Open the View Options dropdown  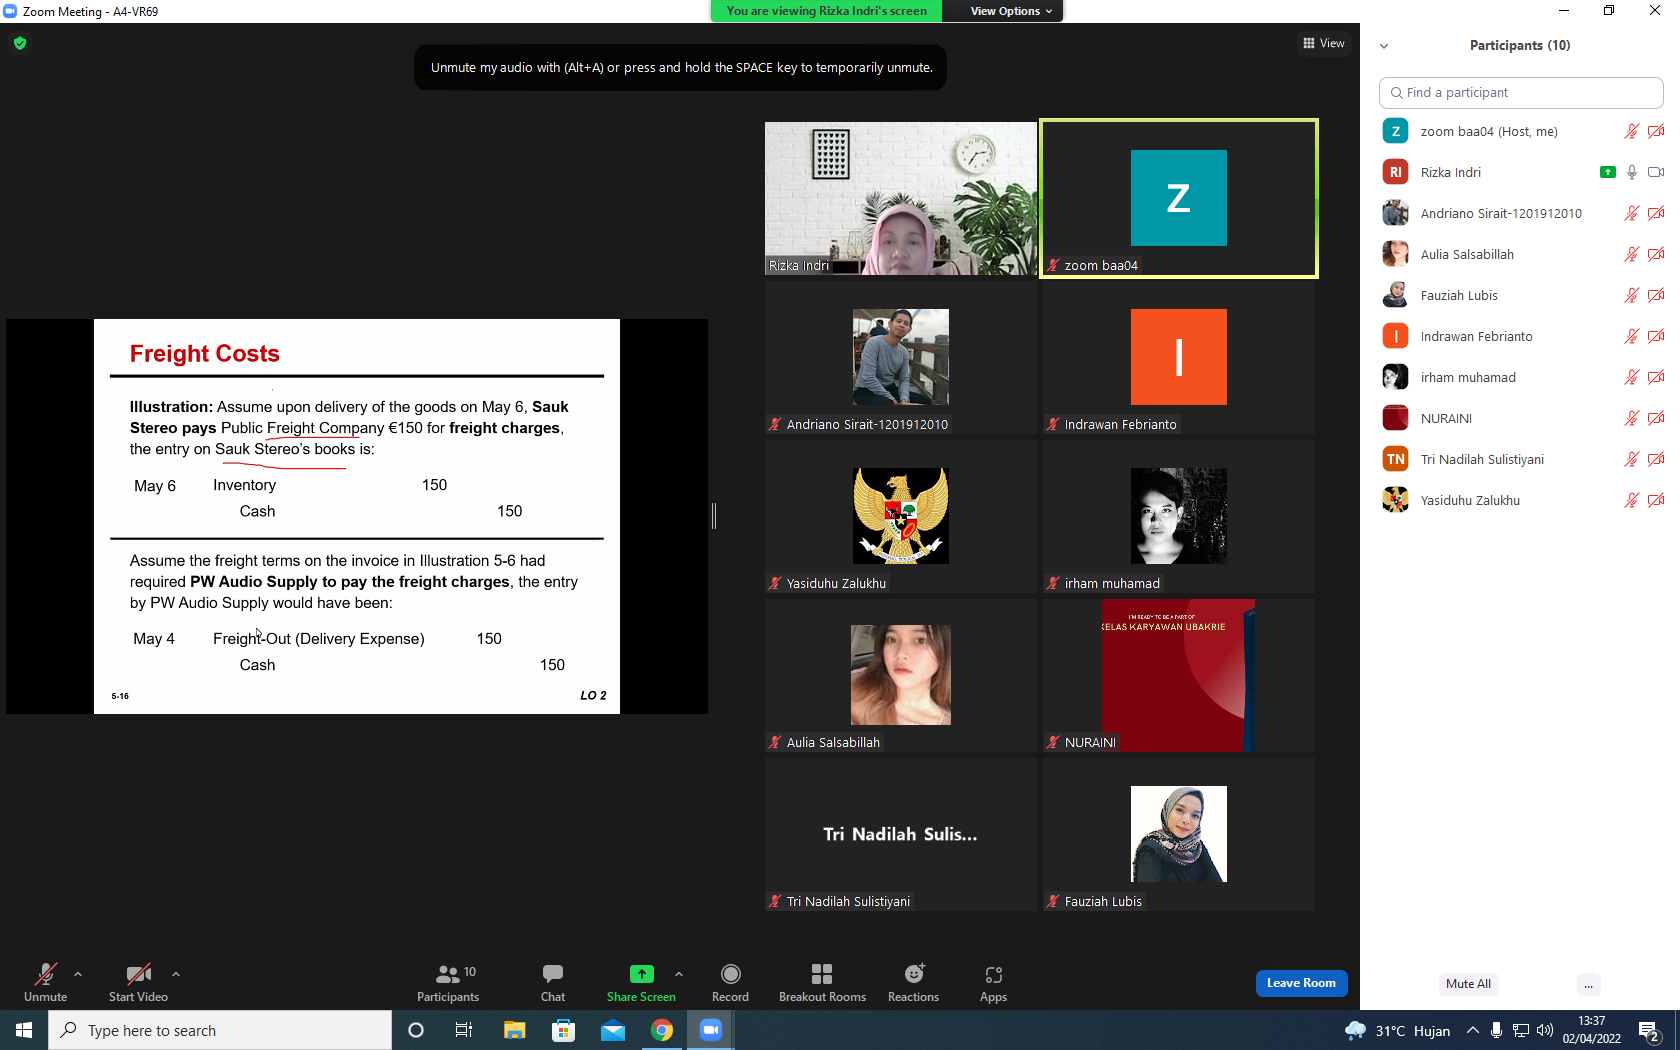1011,11
